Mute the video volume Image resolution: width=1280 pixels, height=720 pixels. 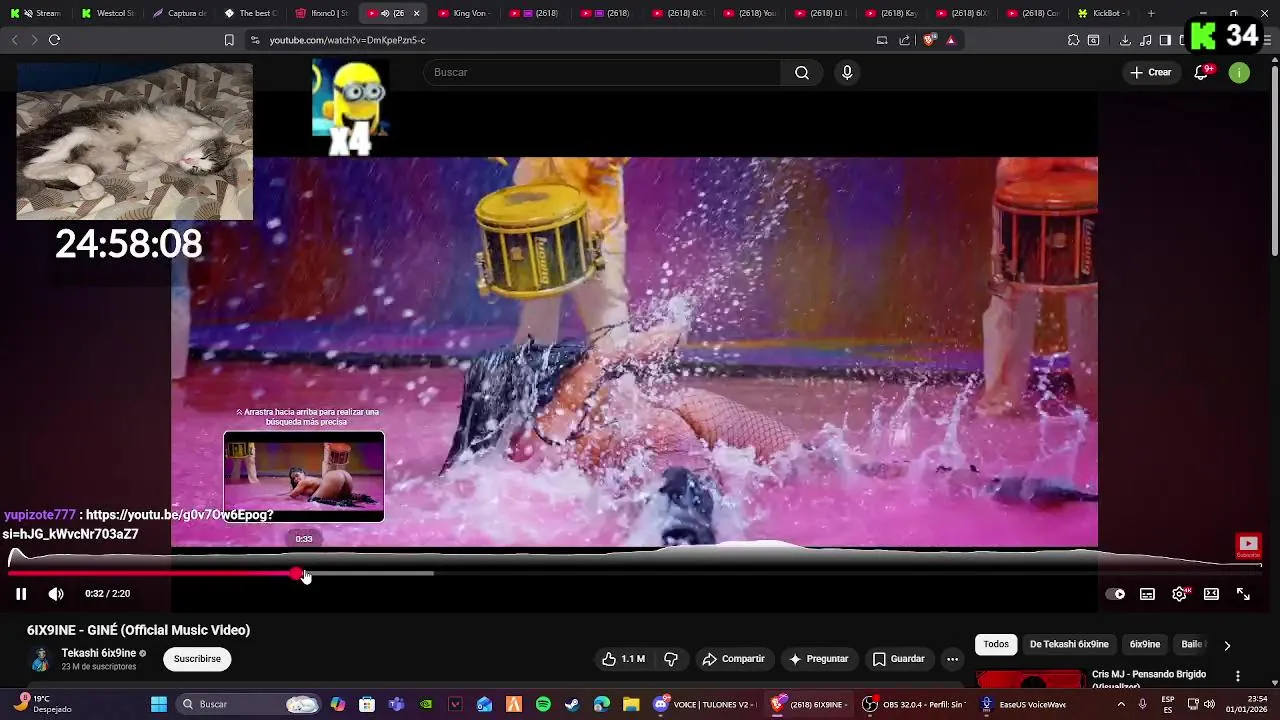coord(56,594)
